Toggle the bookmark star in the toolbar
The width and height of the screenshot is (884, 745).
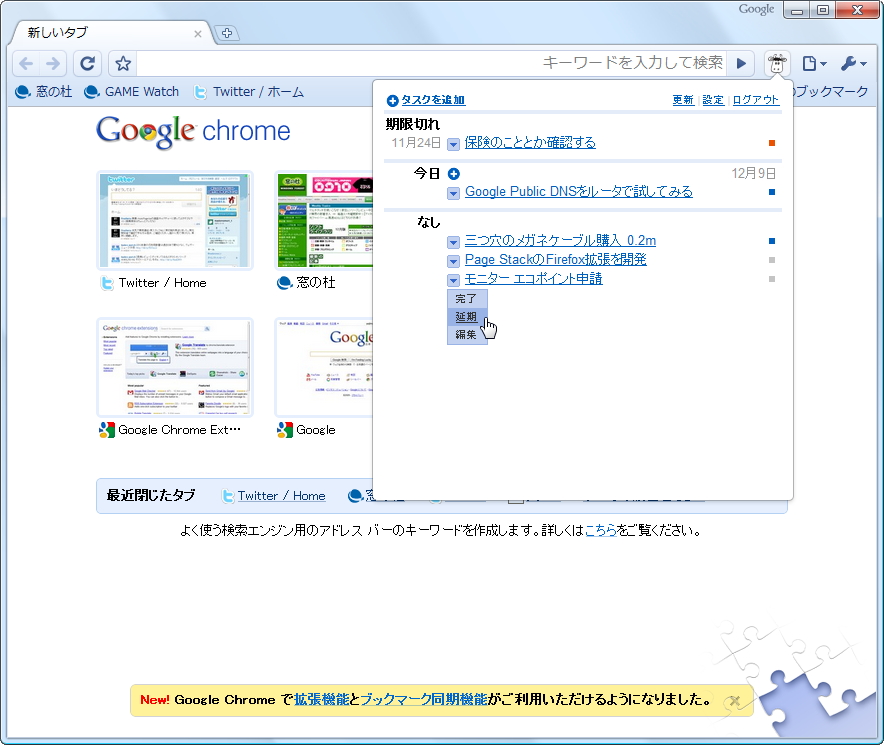click(x=122, y=62)
